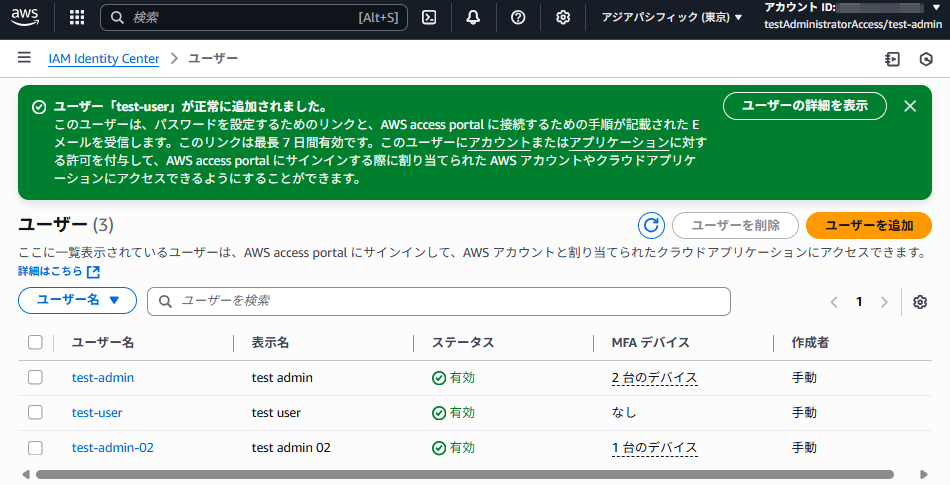The width and height of the screenshot is (950, 485).
Task: Click the ユーザーを削除 button
Action: 736,225
